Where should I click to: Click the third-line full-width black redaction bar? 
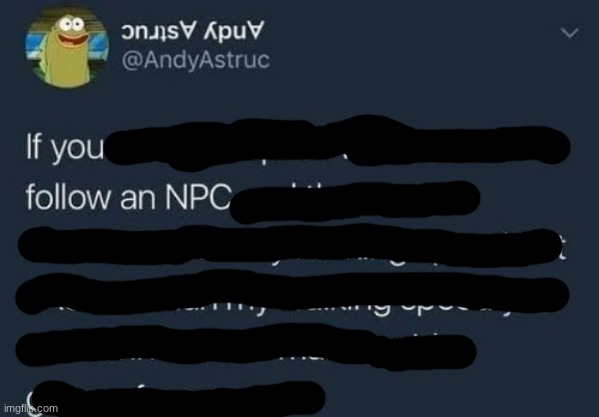290,245
